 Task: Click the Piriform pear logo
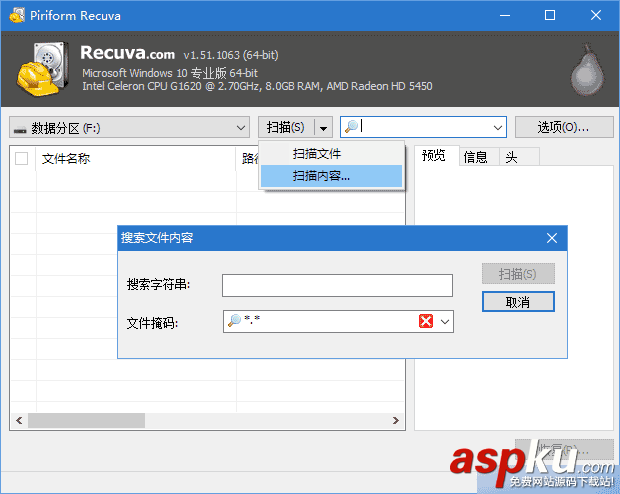click(587, 70)
